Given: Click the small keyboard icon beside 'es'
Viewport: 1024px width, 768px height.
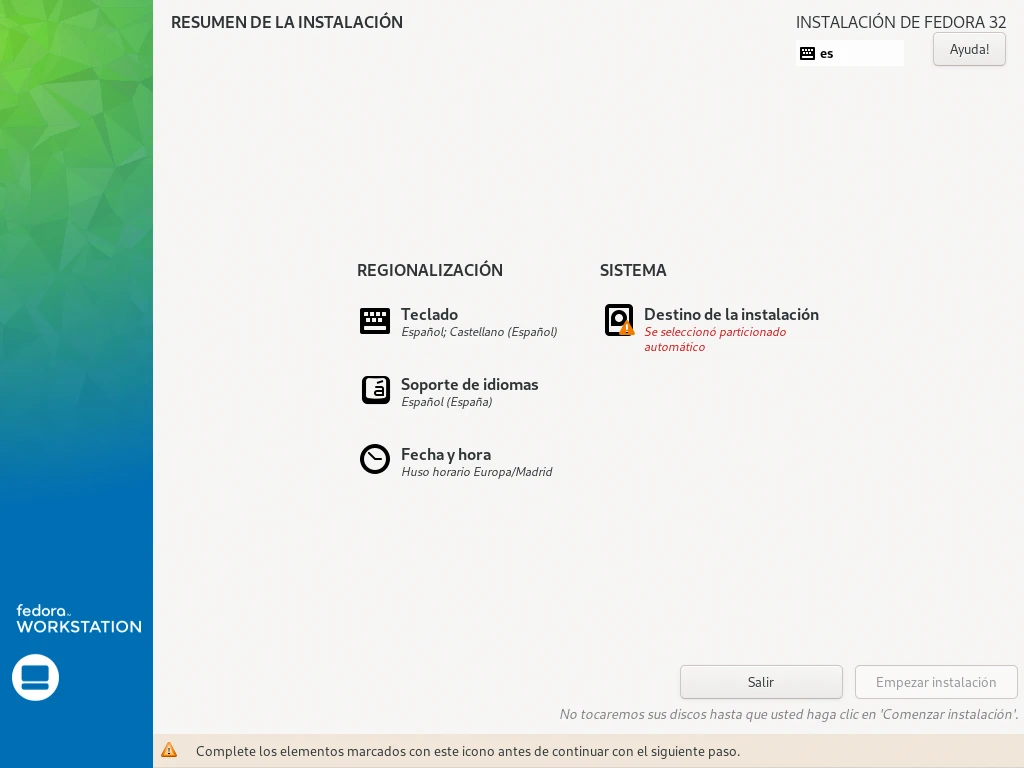Looking at the screenshot, I should pyautogui.click(x=807, y=53).
